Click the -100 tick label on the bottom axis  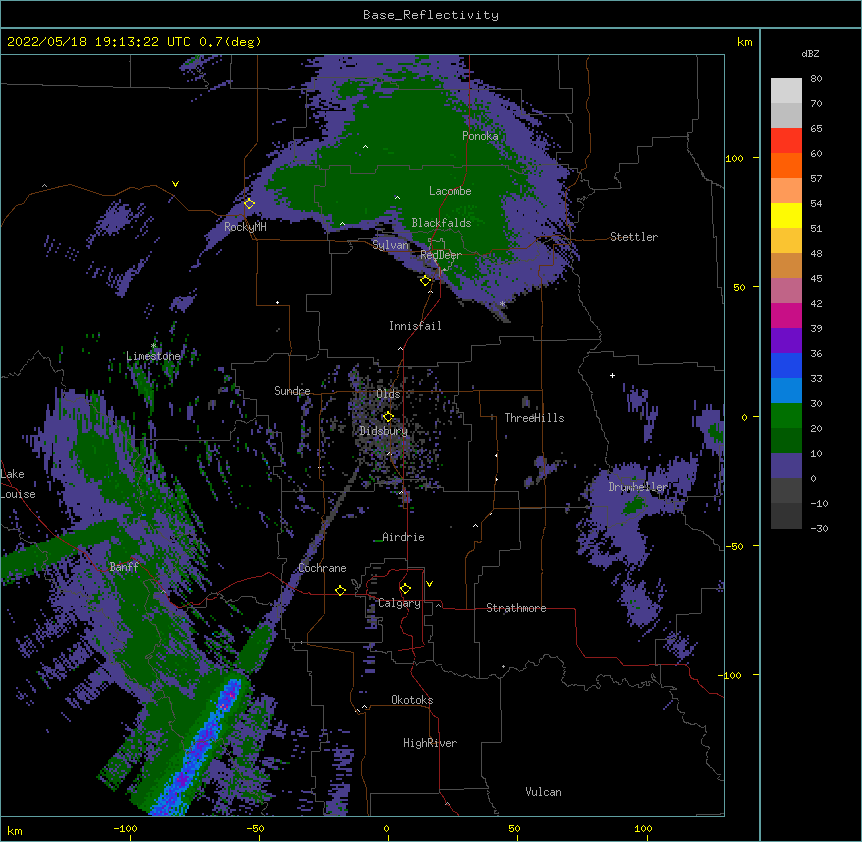tap(125, 828)
